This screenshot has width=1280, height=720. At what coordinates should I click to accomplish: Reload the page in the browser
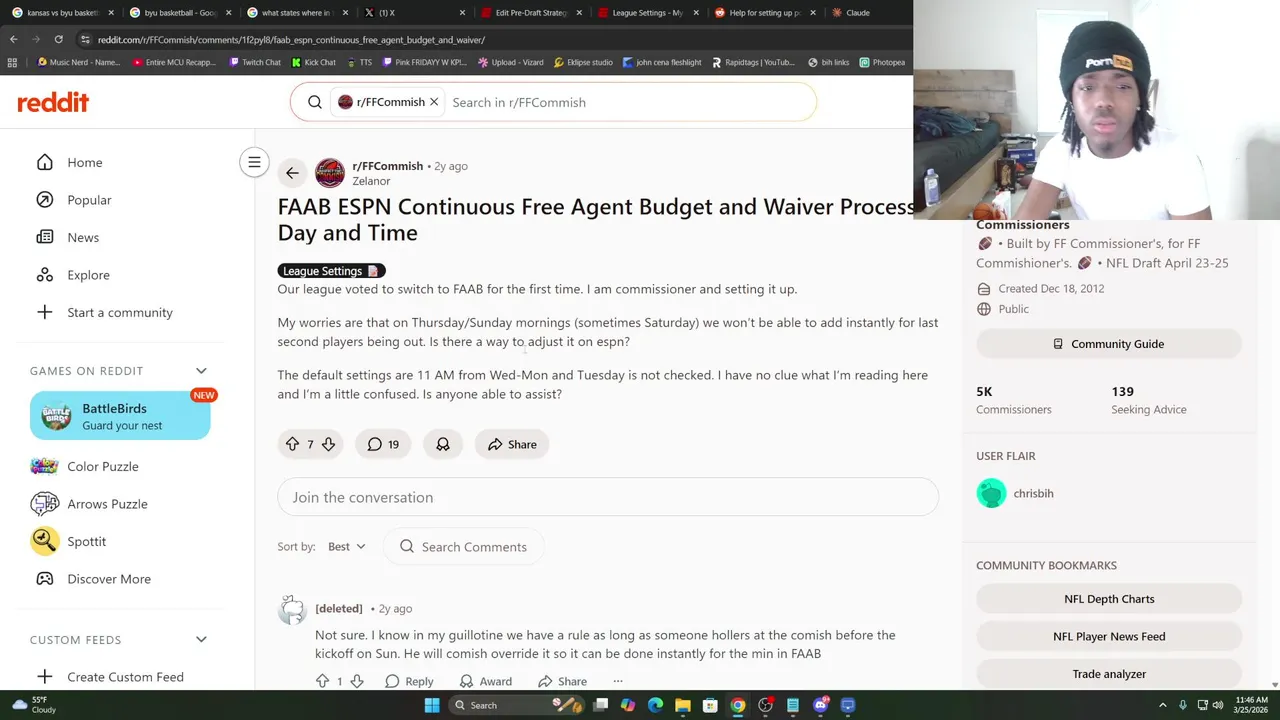click(58, 39)
